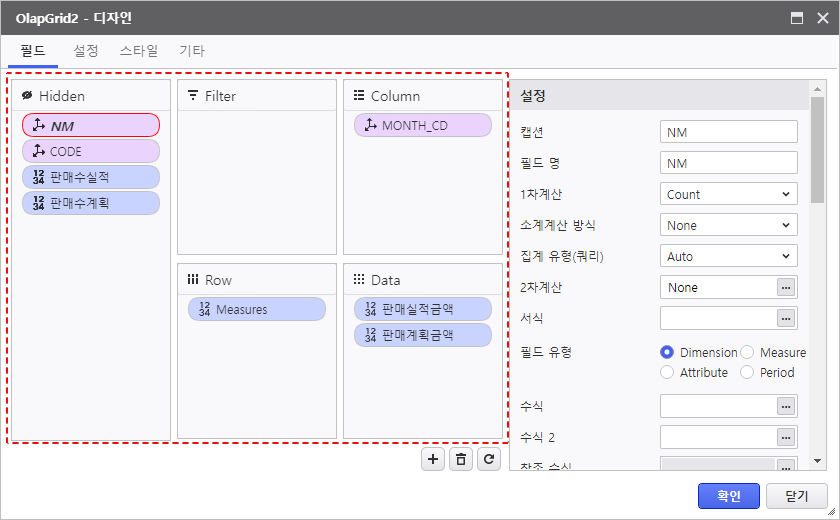840x520 pixels.
Task: Select the Dimension field type
Action: [x=668, y=352]
